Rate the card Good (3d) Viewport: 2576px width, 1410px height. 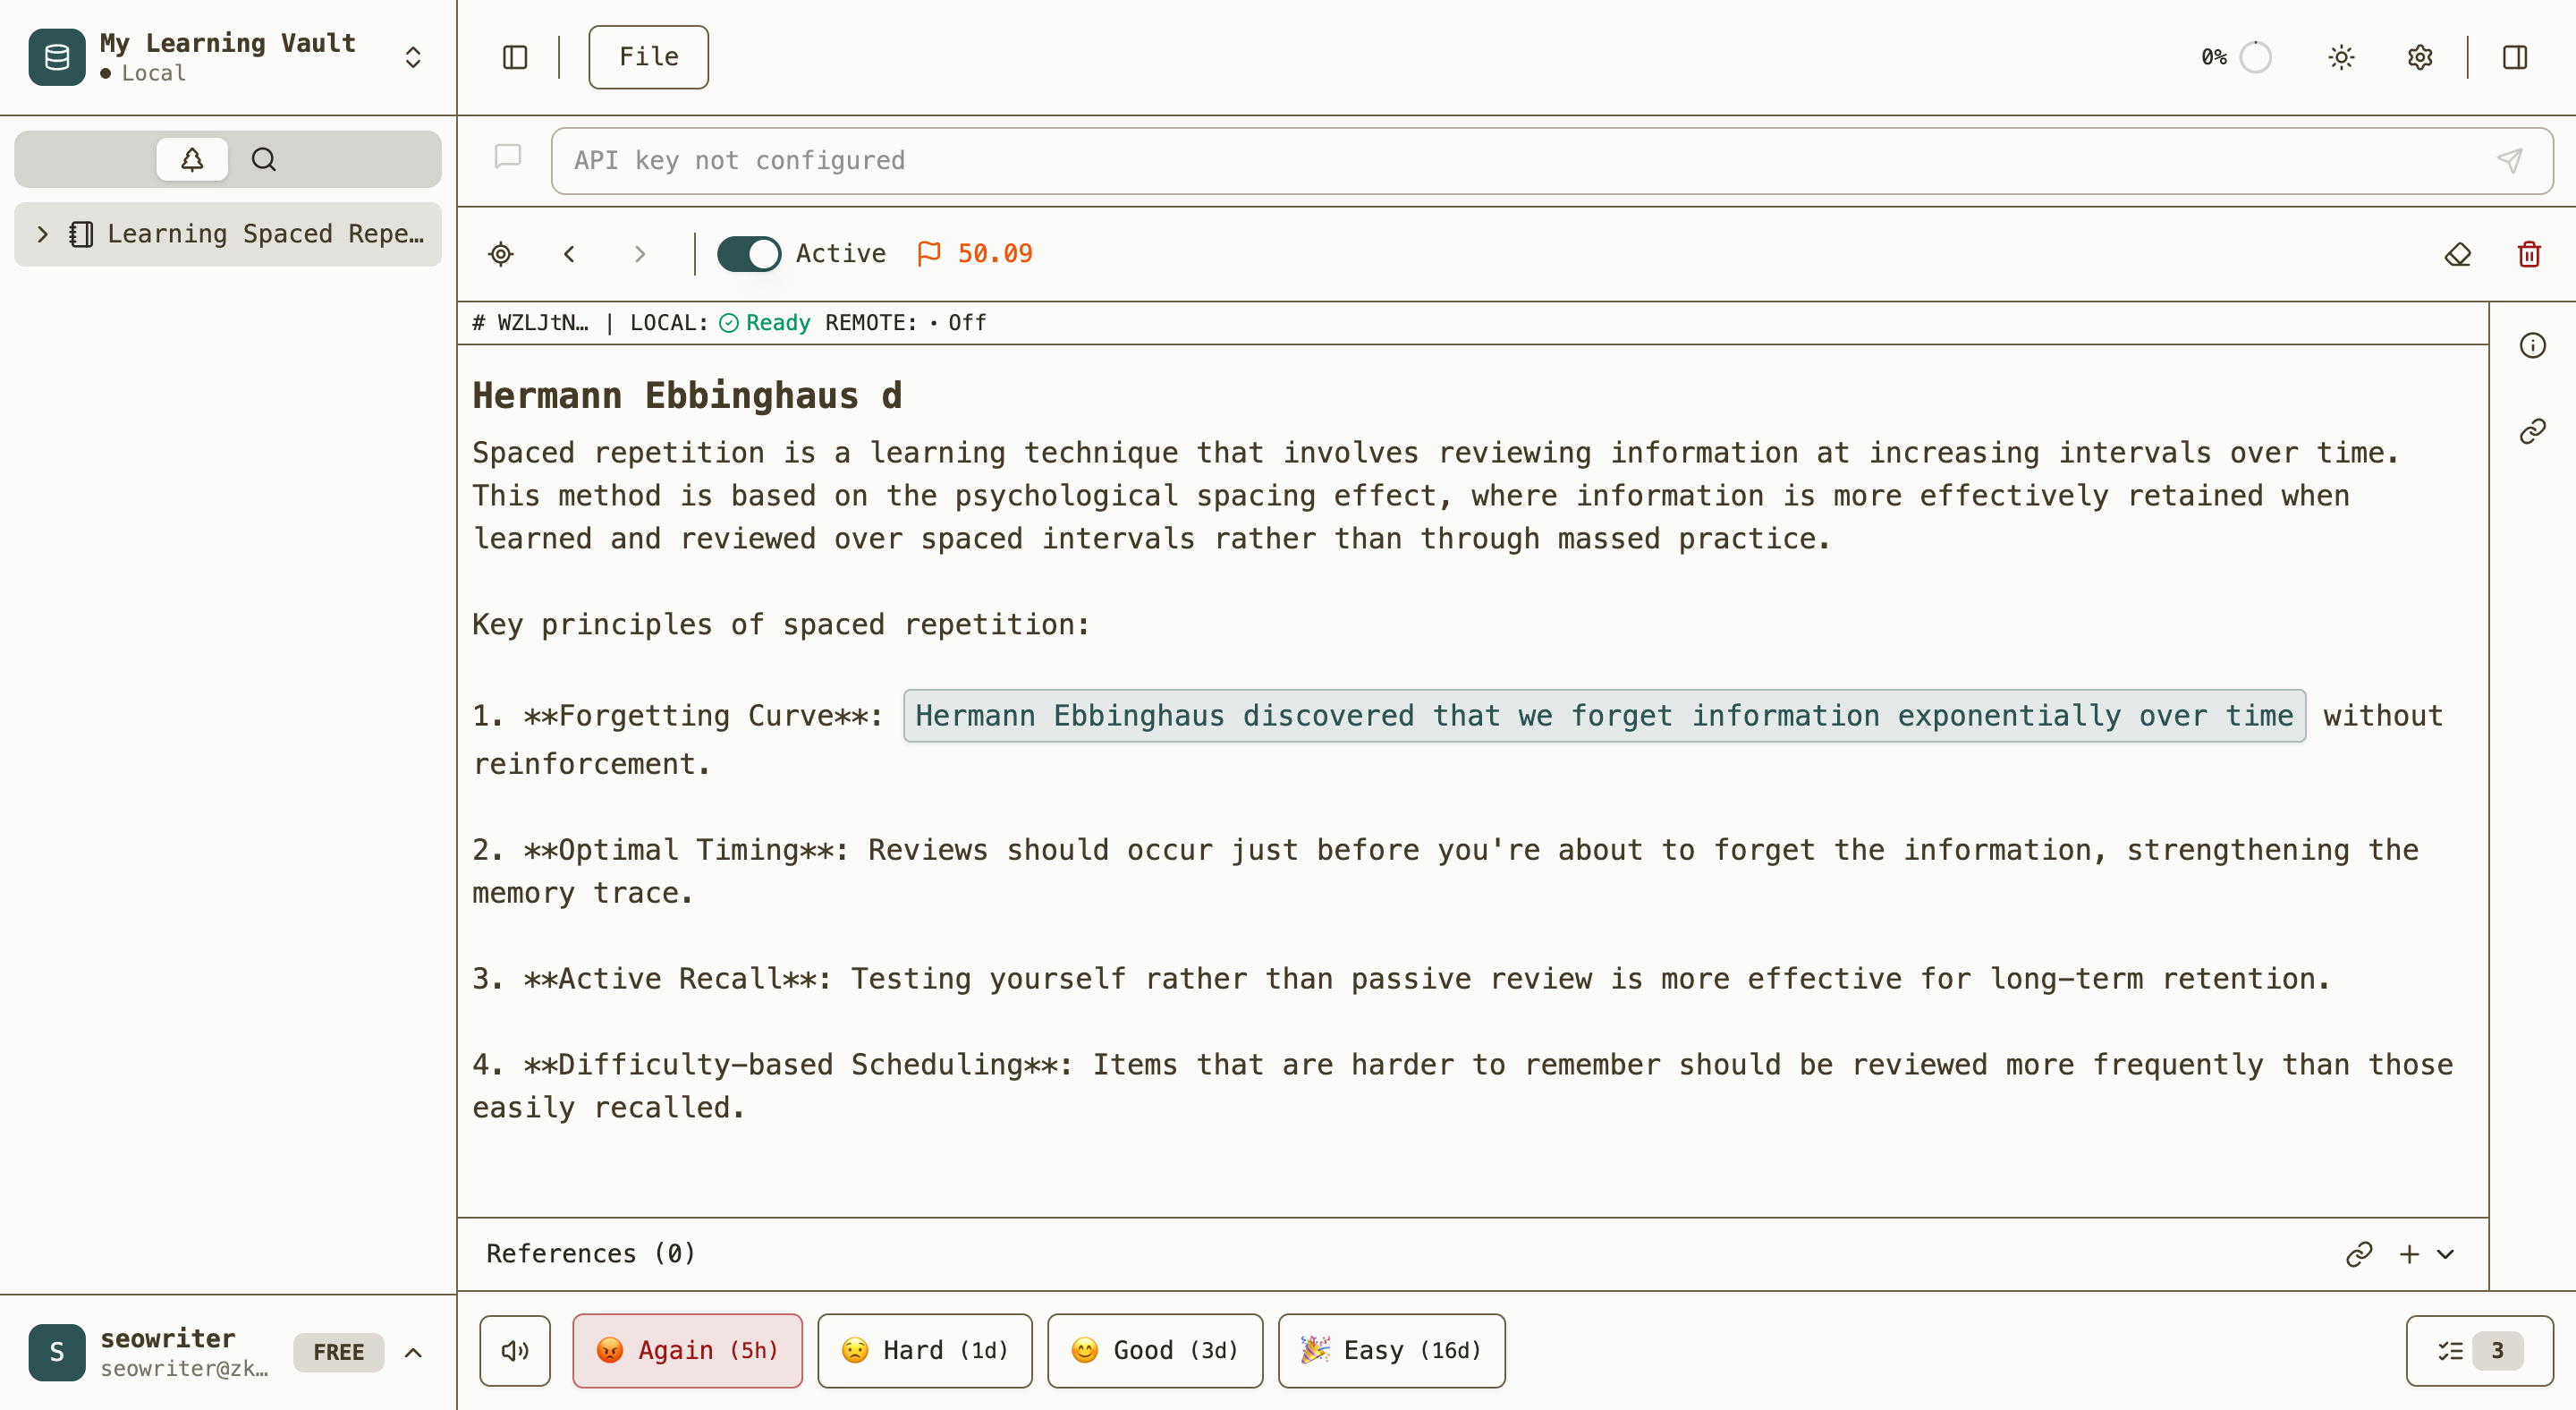pos(1155,1351)
